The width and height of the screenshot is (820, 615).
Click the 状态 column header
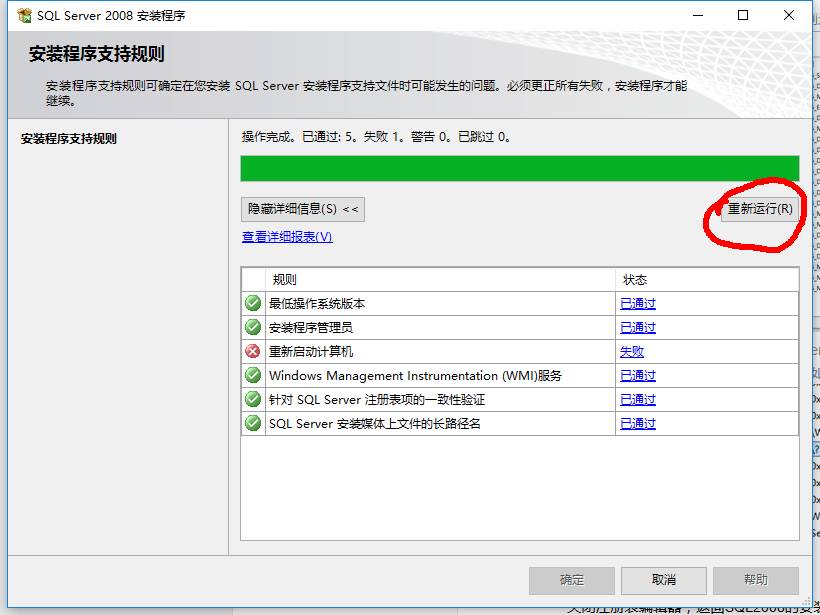[706, 280]
